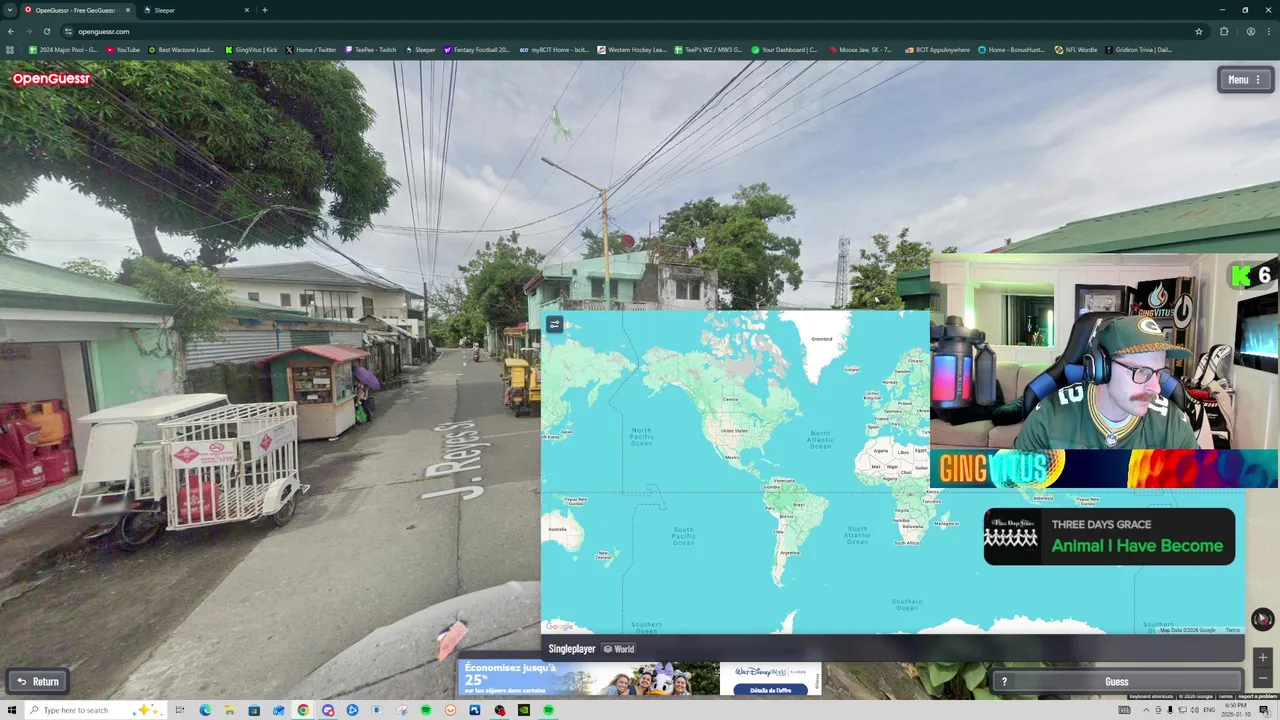Open Microsoft Edge from the taskbar
Image resolution: width=1280 pixels, height=720 pixels.
pos(205,710)
